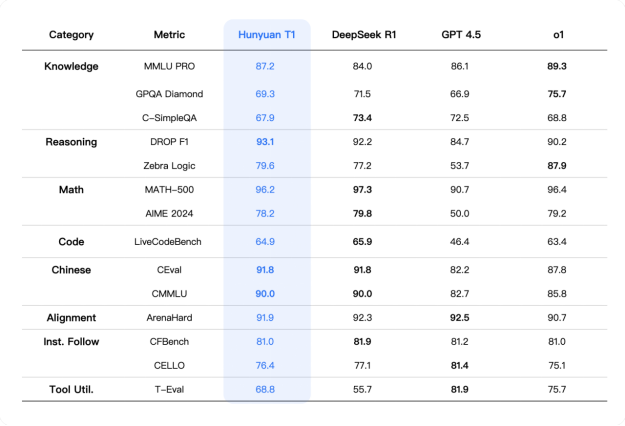Click the Category column header
625x426 pixels.
71,35
